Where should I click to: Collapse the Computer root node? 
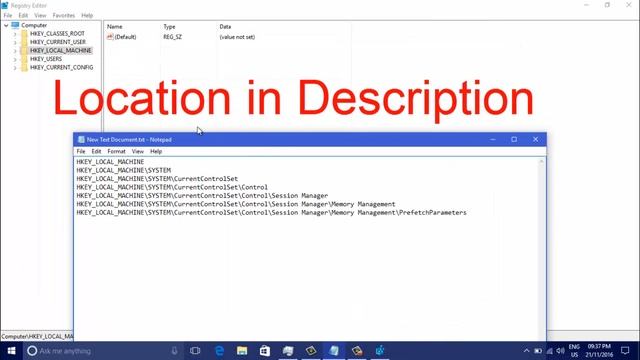pyautogui.click(x=6, y=25)
